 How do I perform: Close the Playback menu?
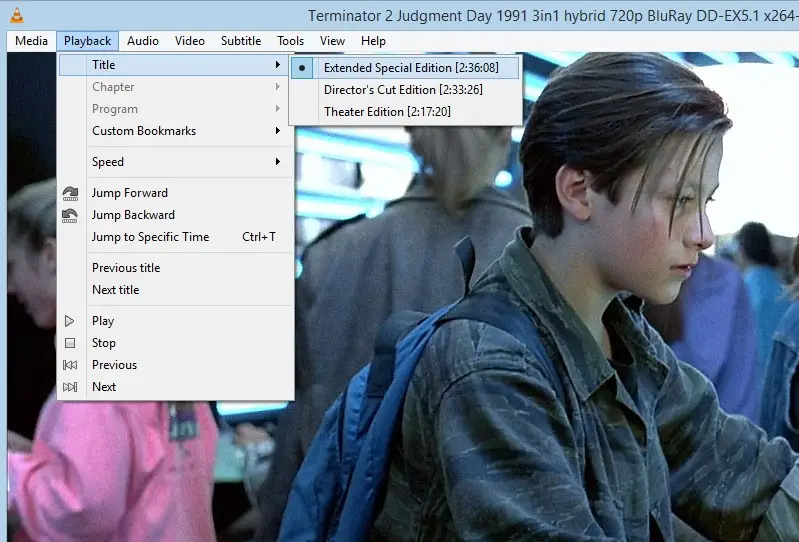pyautogui.click(x=88, y=41)
